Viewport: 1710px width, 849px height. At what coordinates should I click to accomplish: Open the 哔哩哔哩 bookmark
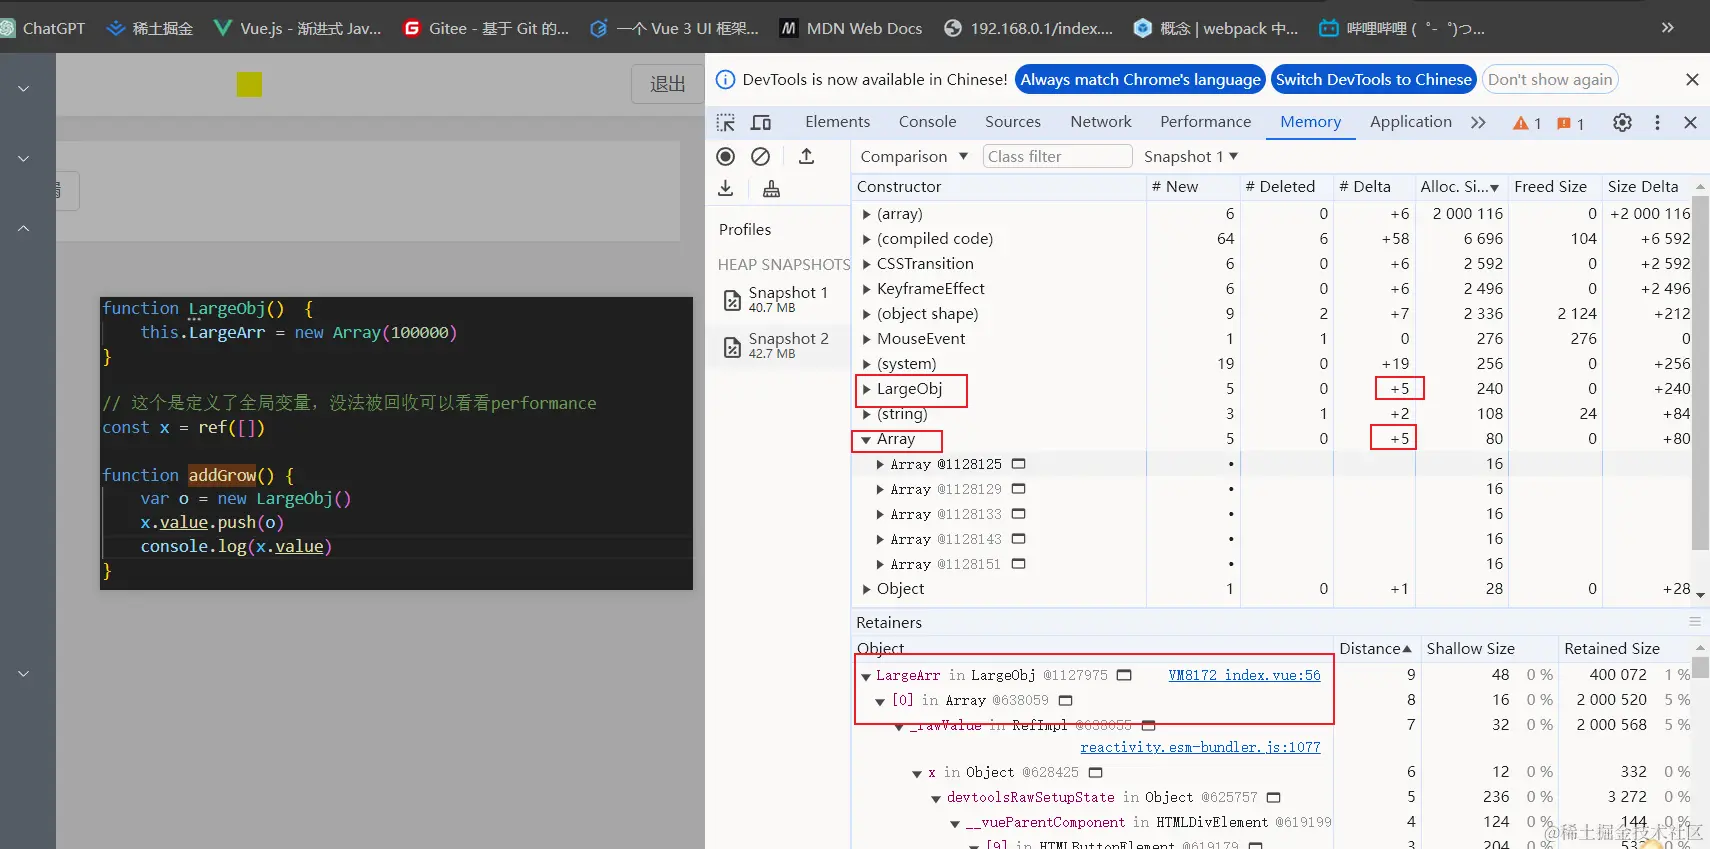(1402, 28)
